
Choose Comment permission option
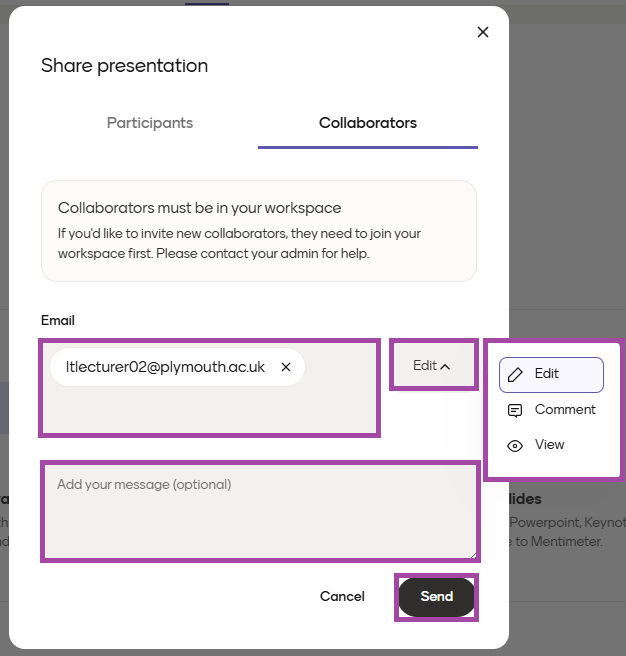pyautogui.click(x=551, y=410)
